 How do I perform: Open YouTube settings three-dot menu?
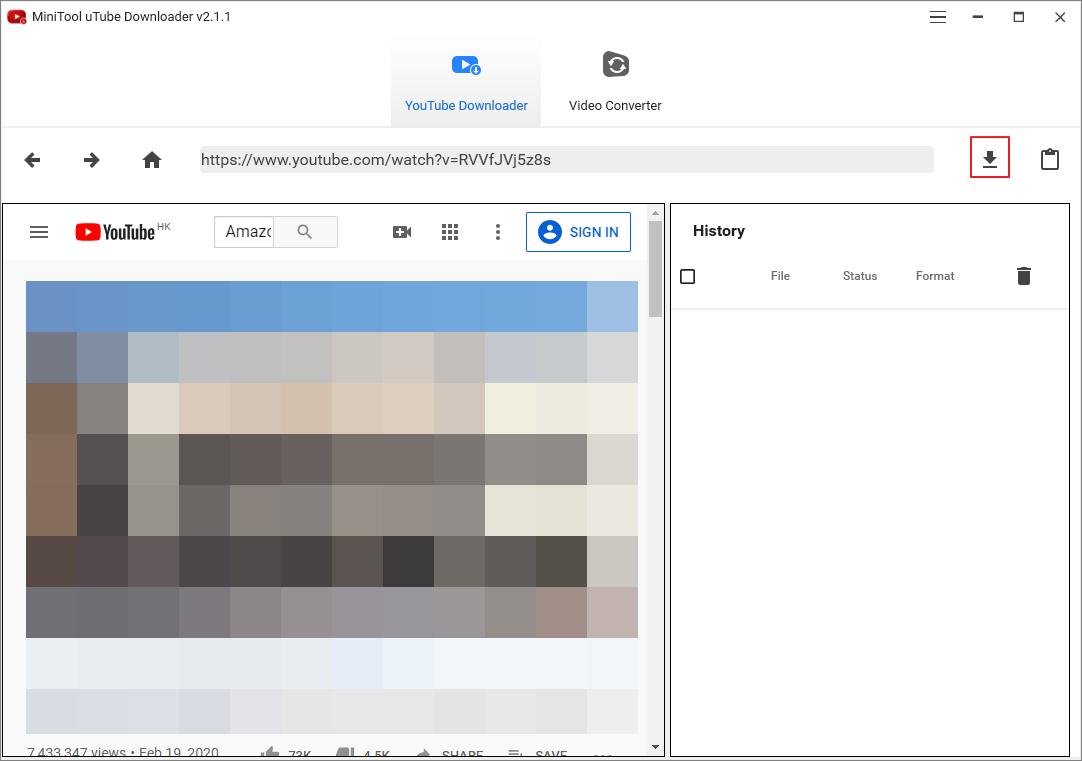[x=498, y=232]
